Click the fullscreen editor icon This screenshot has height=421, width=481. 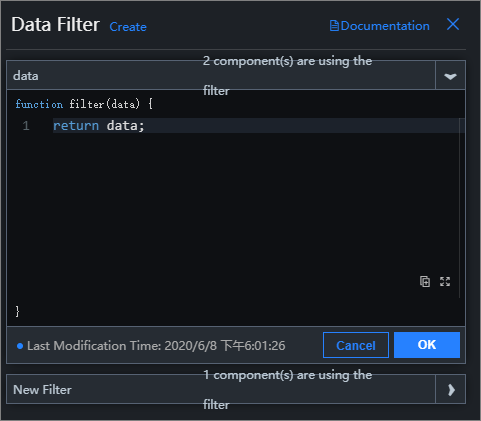445,282
